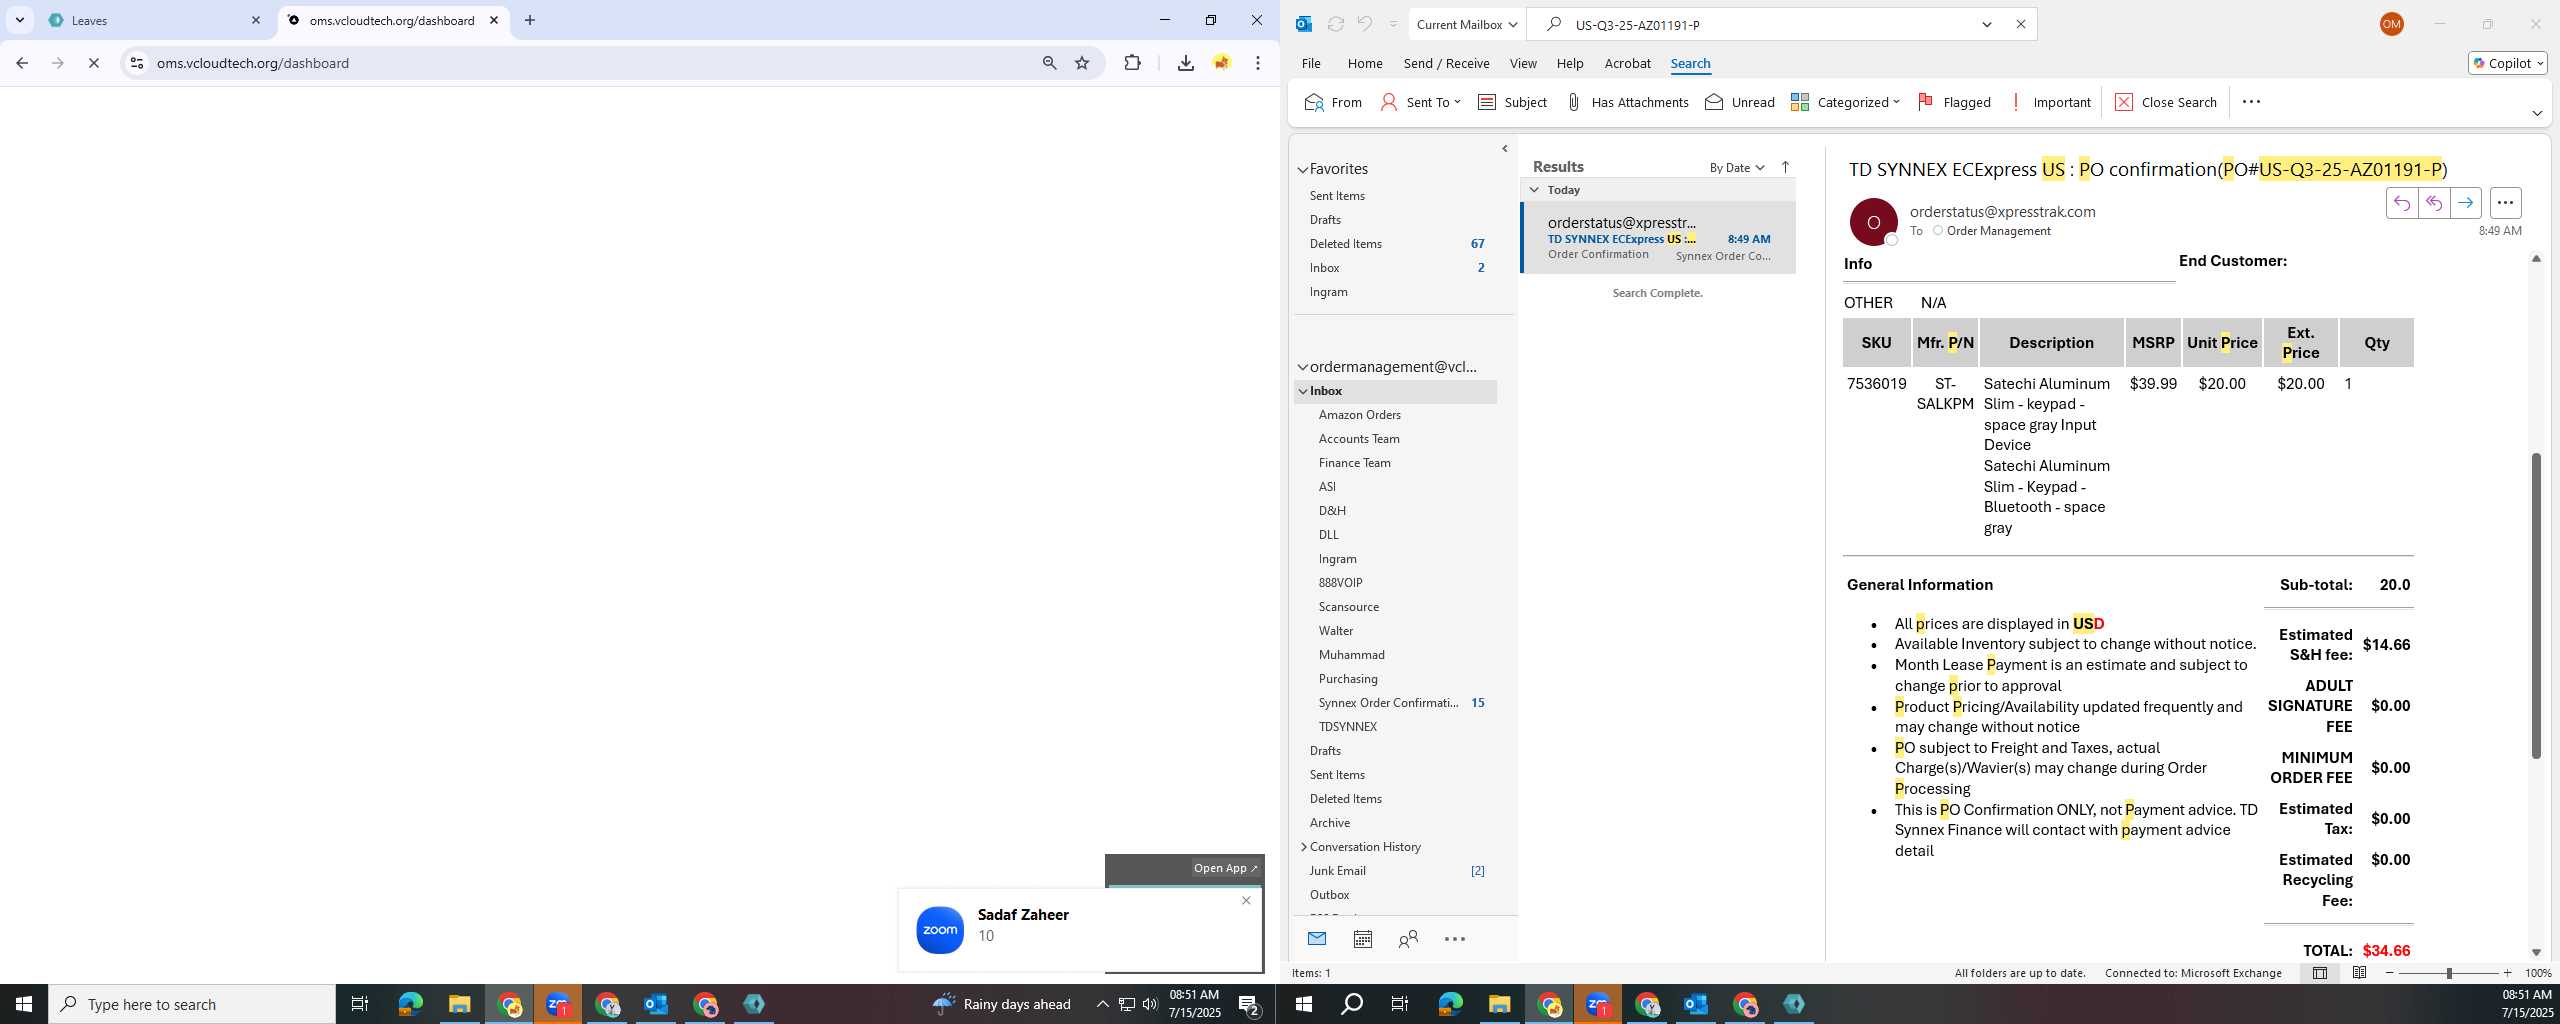Click the reading pane vertical scrollbar
Screen dimensions: 2560x1024
click(x=2536, y=605)
